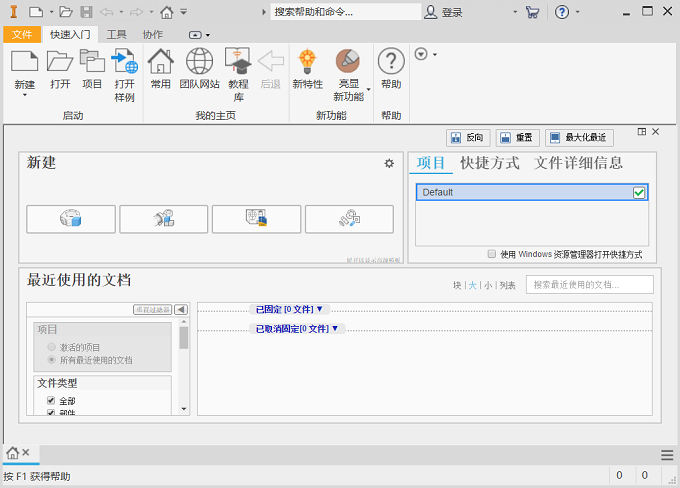Open the 亮显新功能 dropdown arrow
Screen dimensions: 680x488
(x=369, y=89)
